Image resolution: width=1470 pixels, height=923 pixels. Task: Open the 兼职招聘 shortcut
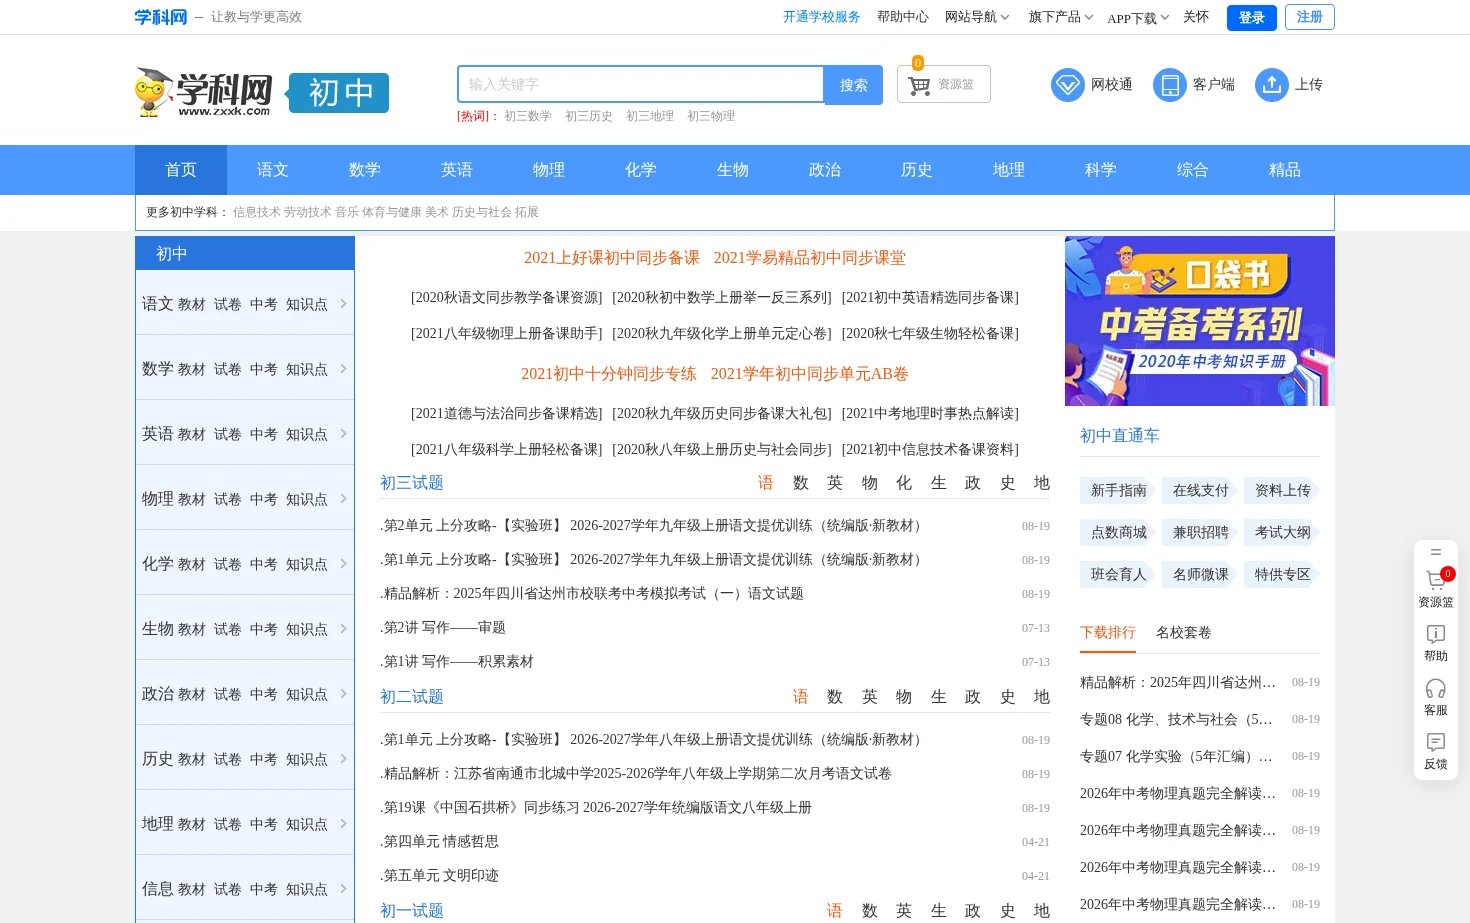1201,532
